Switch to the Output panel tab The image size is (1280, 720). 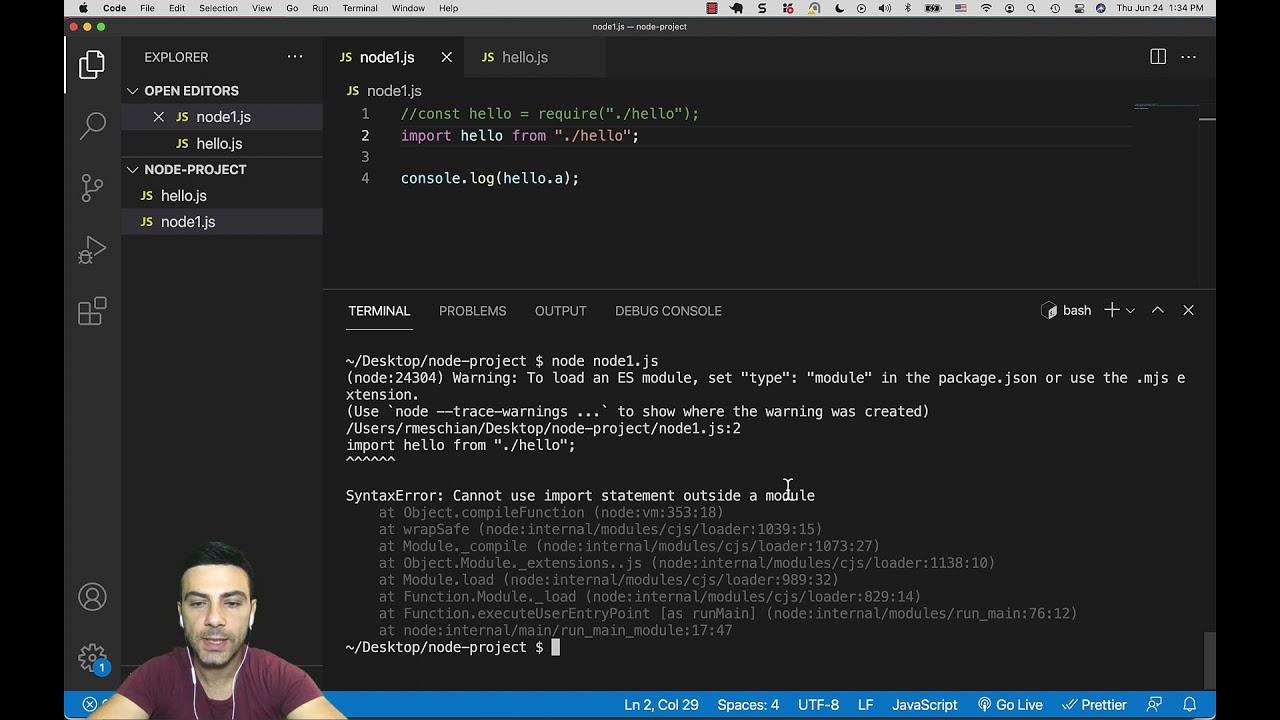(560, 311)
